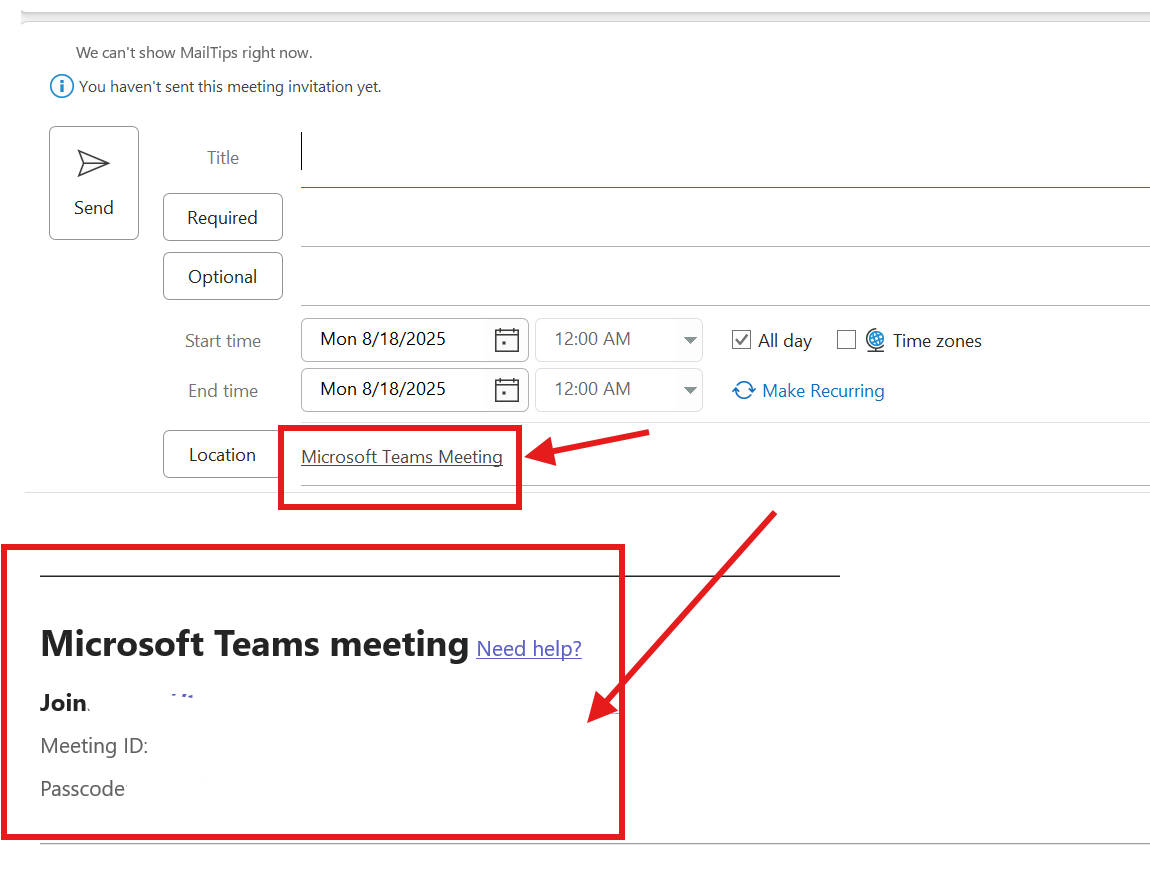Image resolution: width=1150 pixels, height=882 pixels.
Task: Click the 'Join' text in meeting details
Action: click(x=64, y=702)
